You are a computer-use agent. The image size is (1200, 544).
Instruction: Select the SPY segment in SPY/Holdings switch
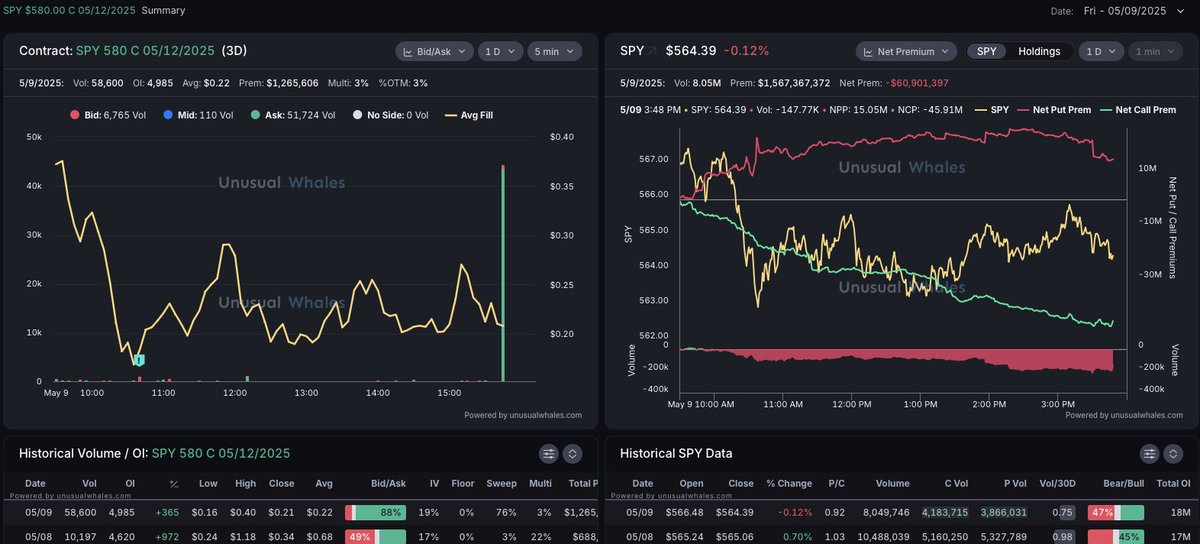[x=986, y=51]
